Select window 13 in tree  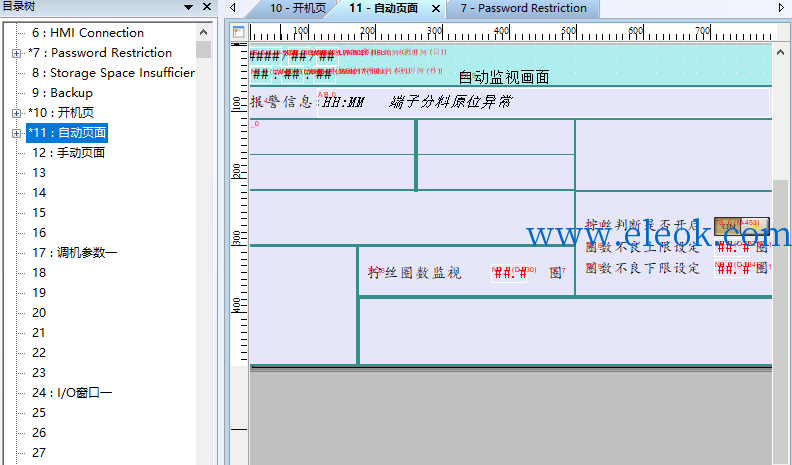click(x=39, y=173)
